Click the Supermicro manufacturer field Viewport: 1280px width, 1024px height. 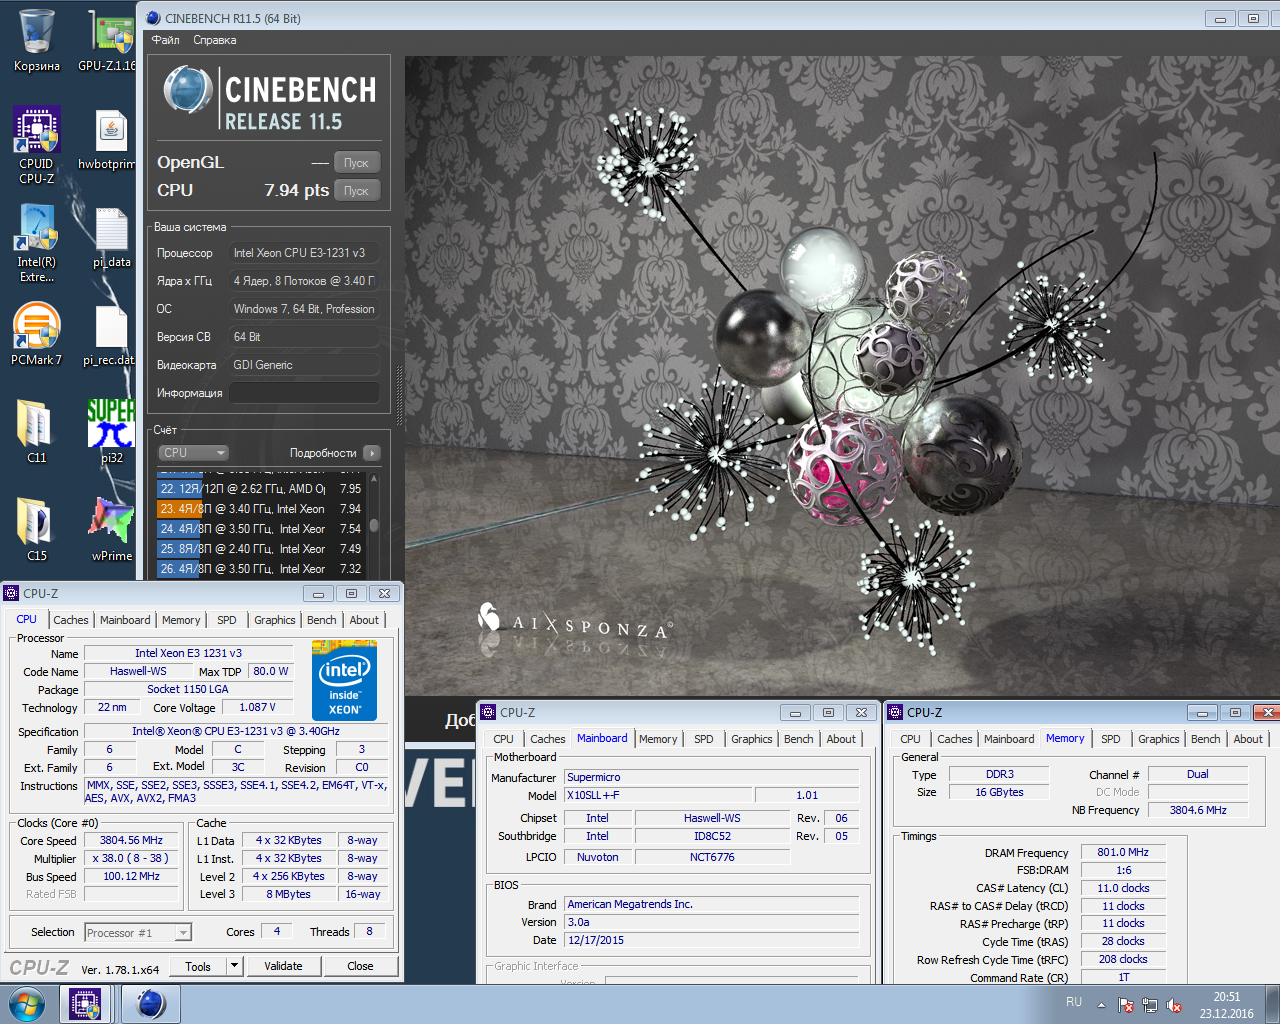[x=712, y=777]
